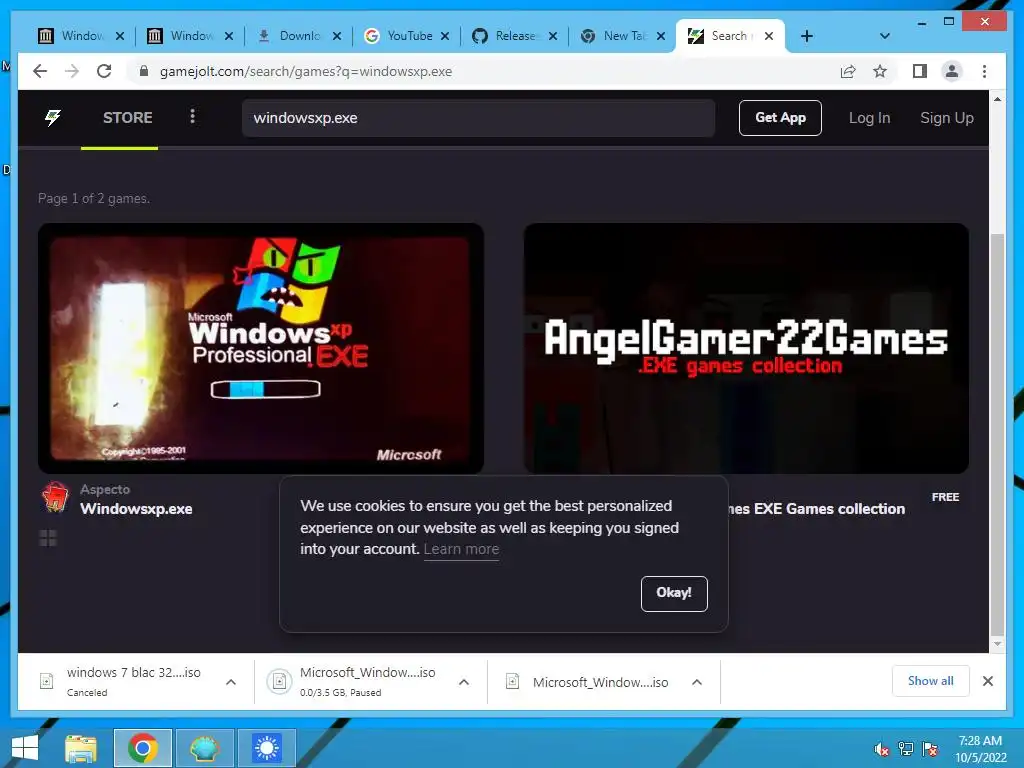Click the Log In link

(869, 118)
